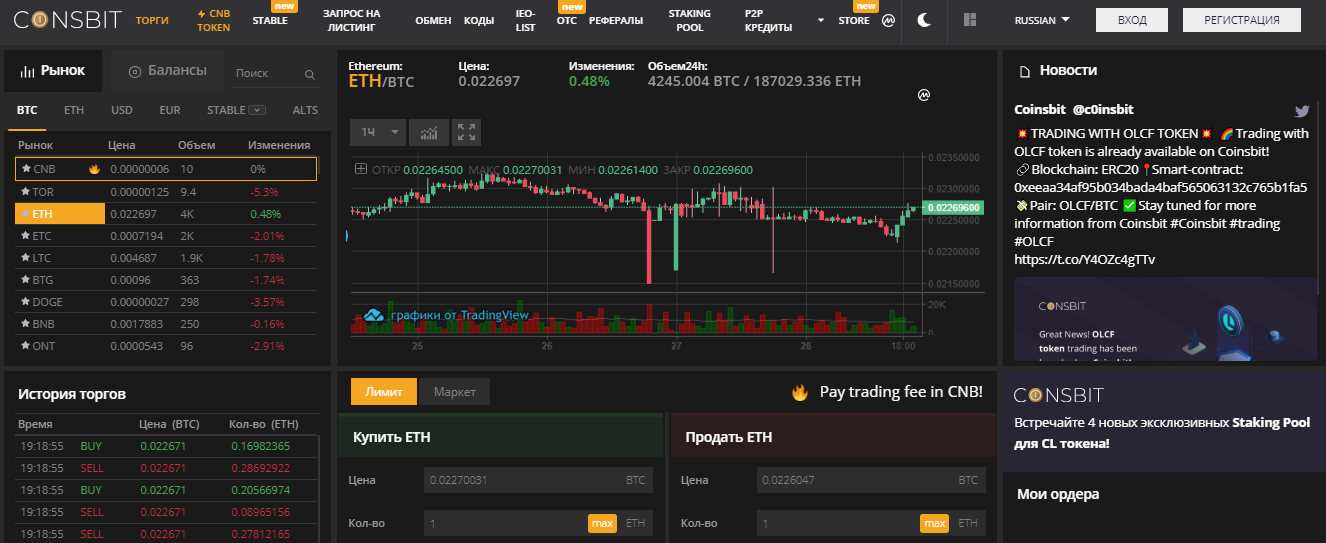This screenshot has height=543, width=1326.
Task: Select the ALTS market tab
Action: tap(305, 110)
